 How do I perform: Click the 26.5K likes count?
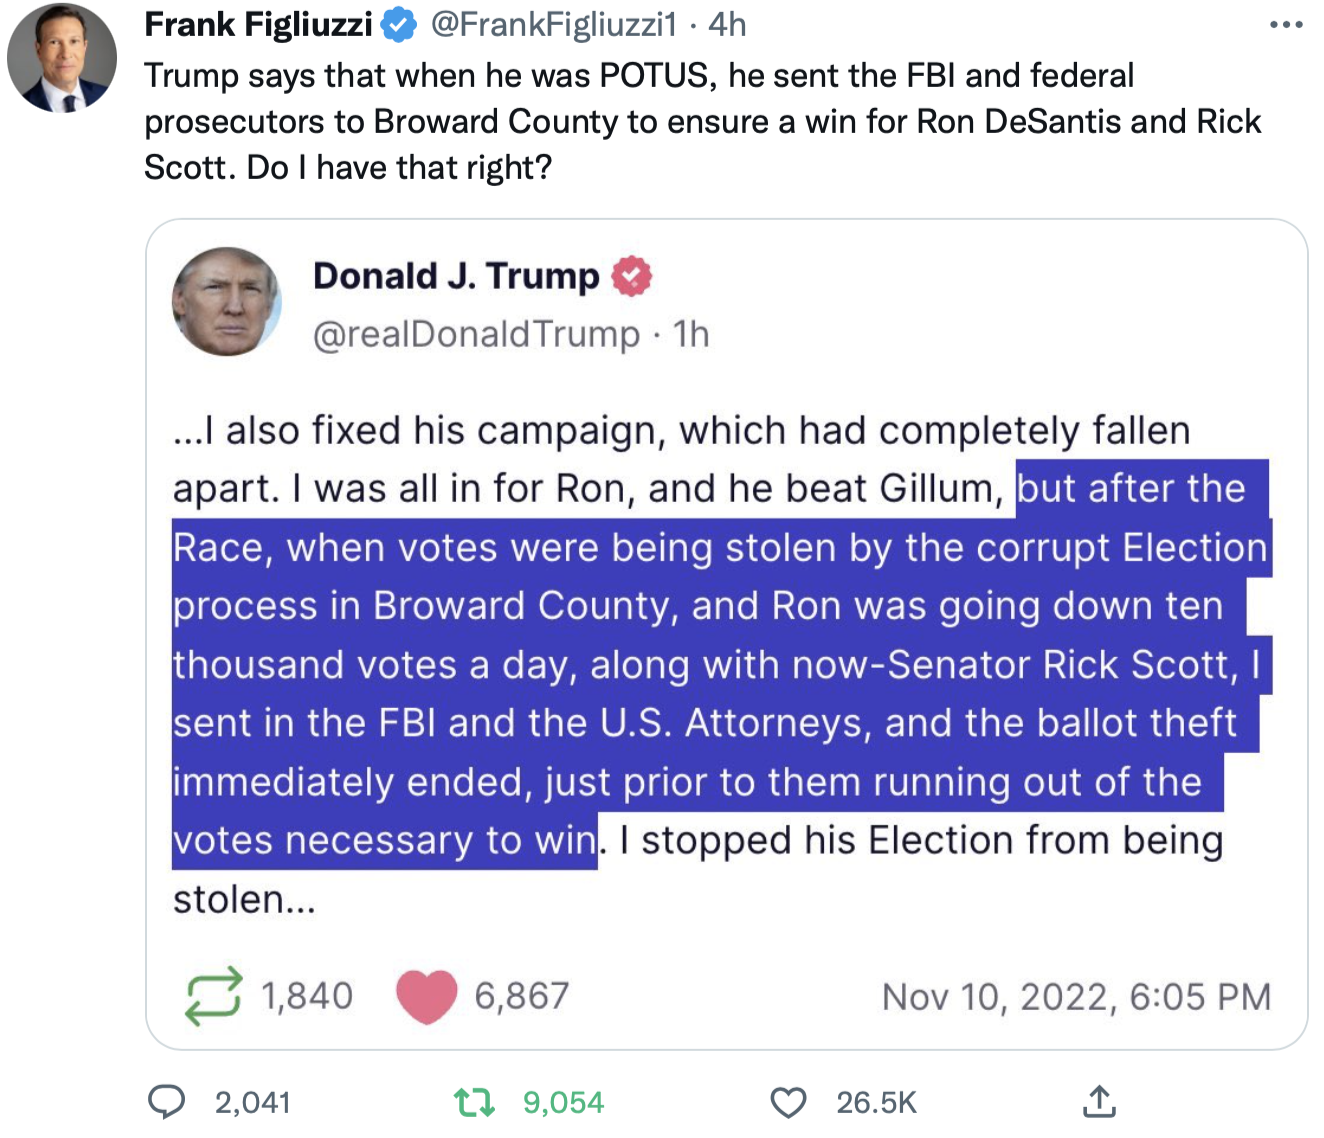point(877,1102)
